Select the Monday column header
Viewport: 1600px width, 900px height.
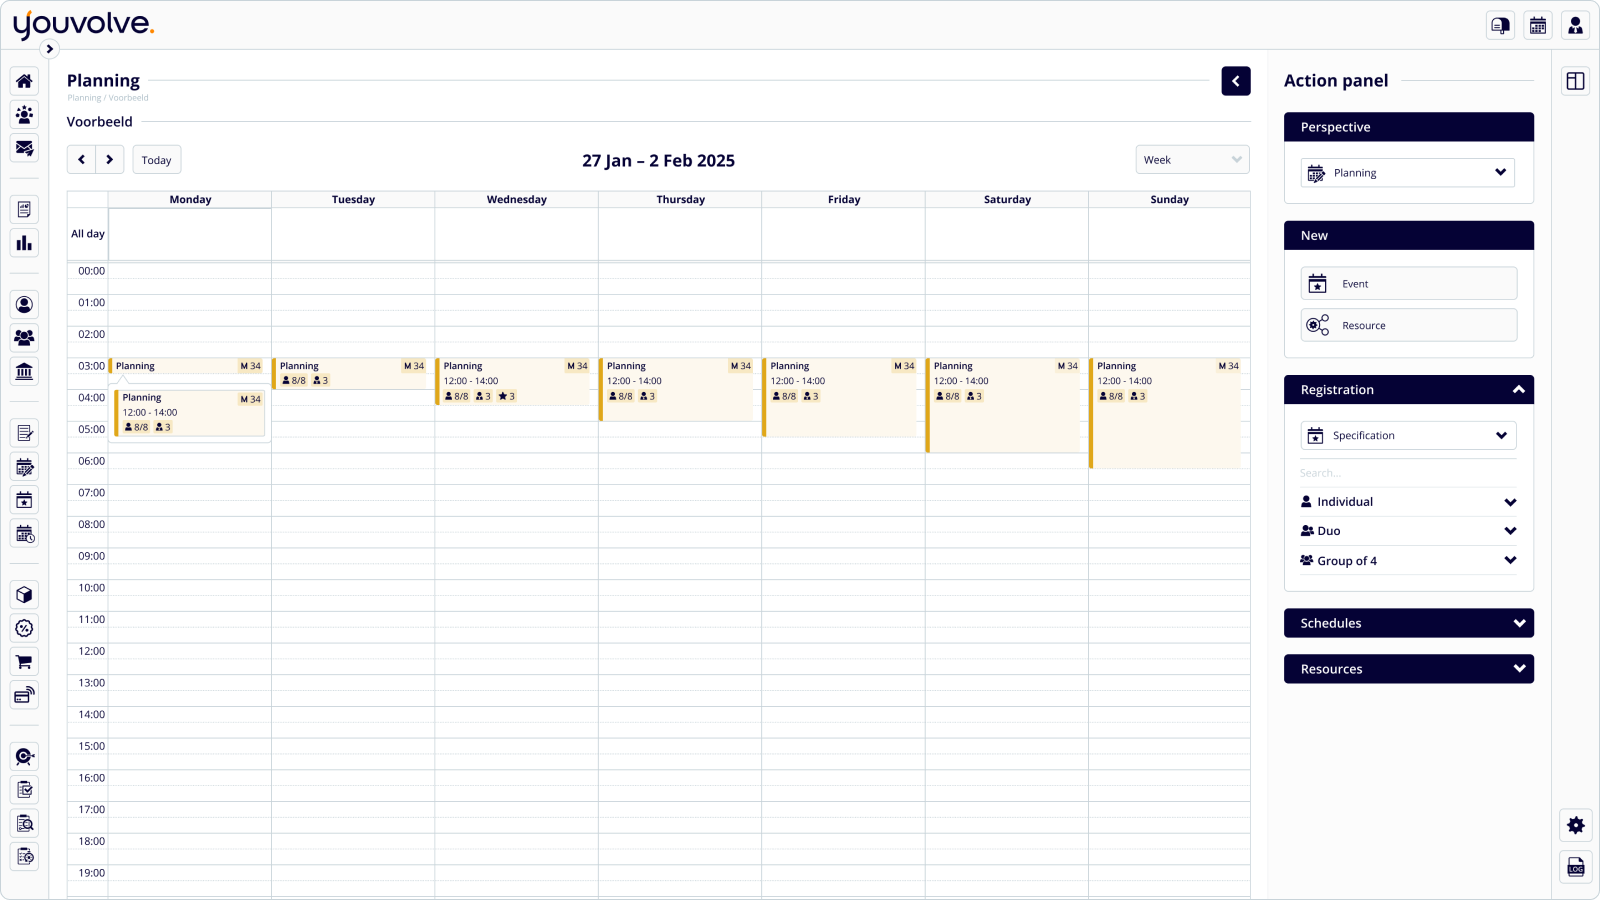[190, 200]
